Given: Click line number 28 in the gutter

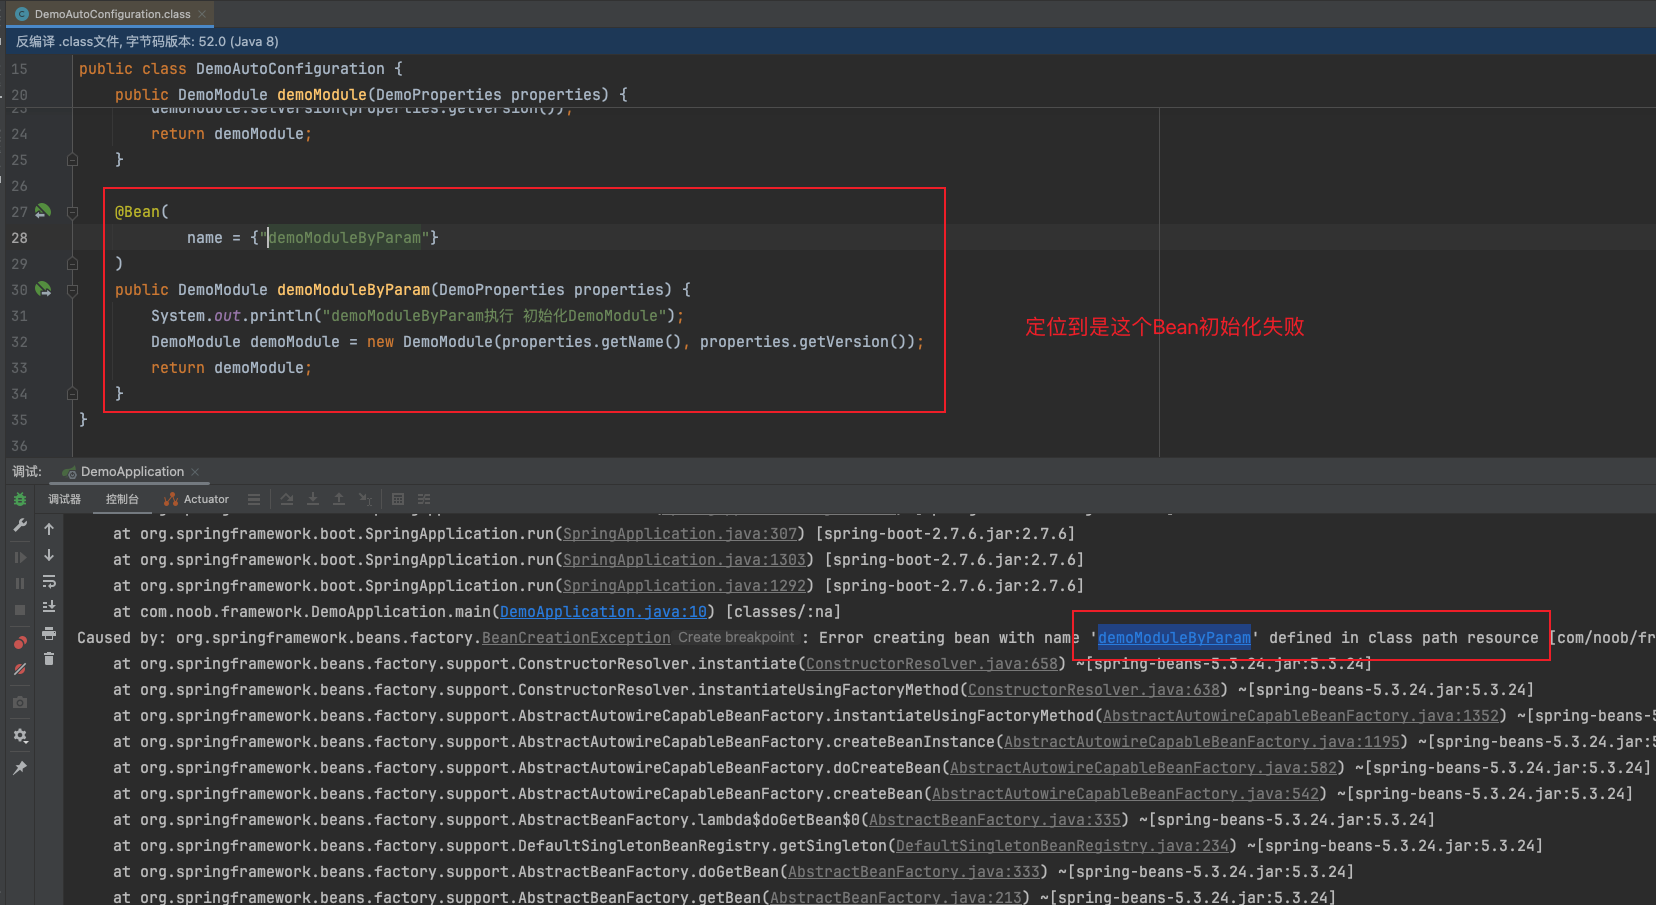Looking at the screenshot, I should [20, 238].
